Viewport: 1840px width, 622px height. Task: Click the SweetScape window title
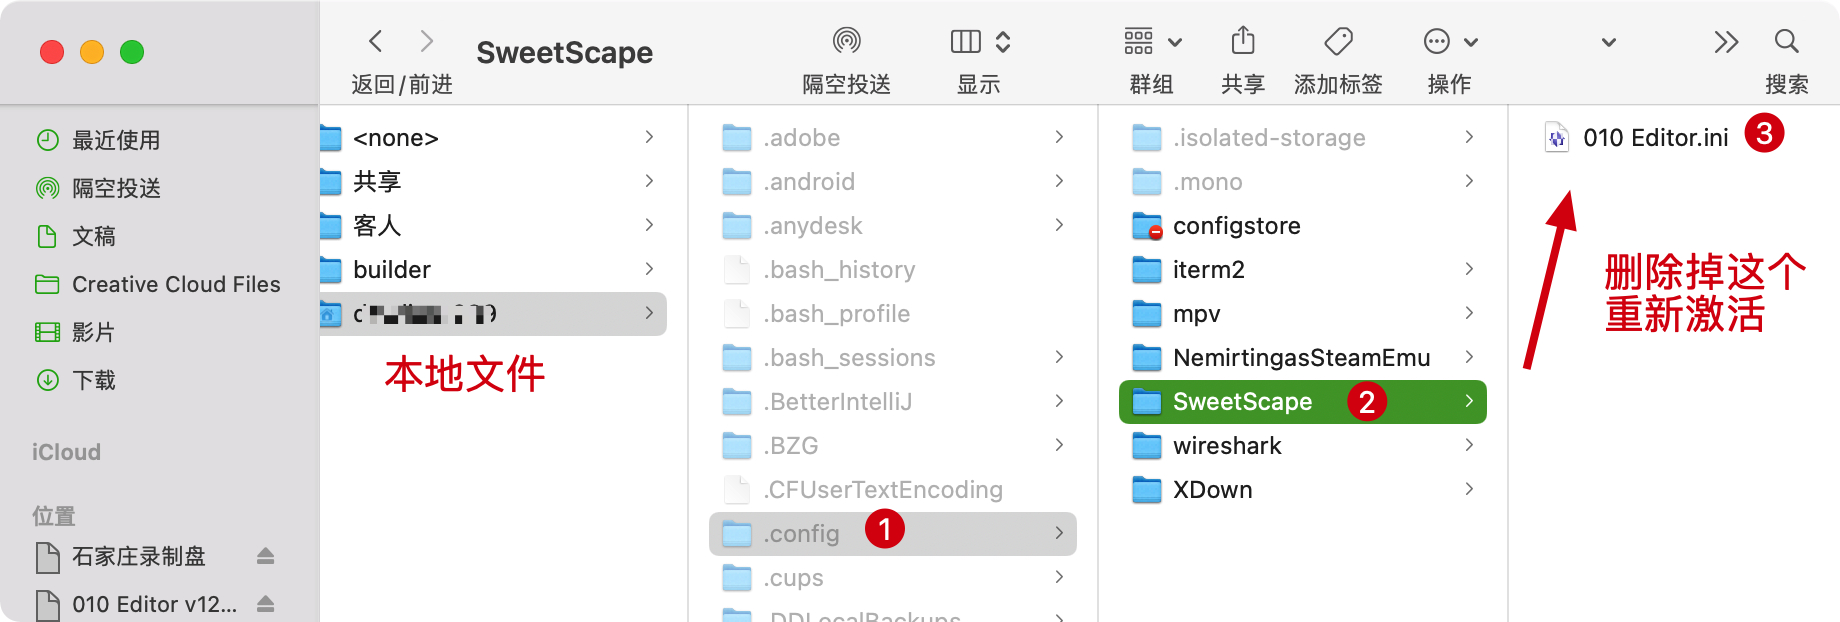coord(564,52)
